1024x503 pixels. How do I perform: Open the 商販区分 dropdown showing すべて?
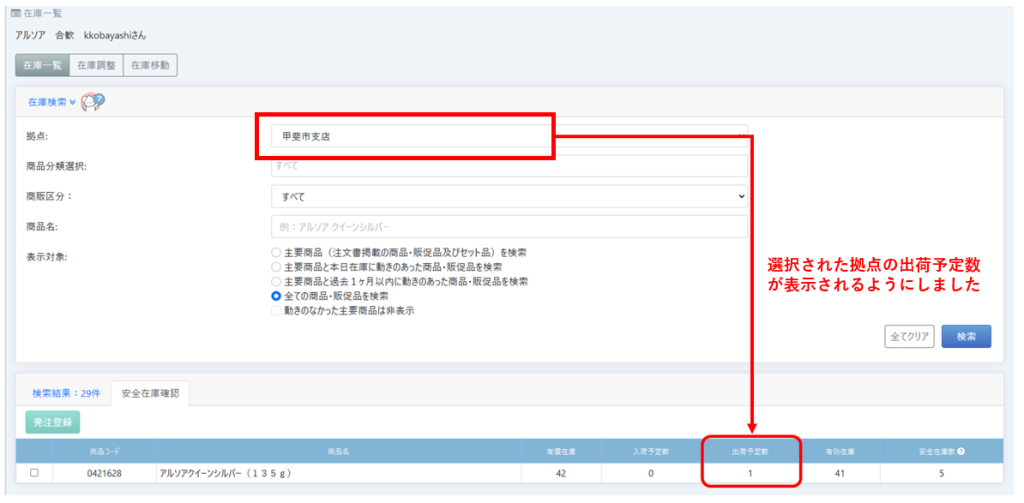coord(509,197)
